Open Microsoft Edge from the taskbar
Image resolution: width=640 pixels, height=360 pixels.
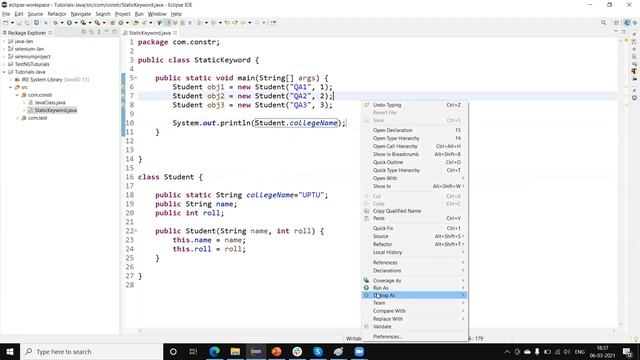point(215,351)
